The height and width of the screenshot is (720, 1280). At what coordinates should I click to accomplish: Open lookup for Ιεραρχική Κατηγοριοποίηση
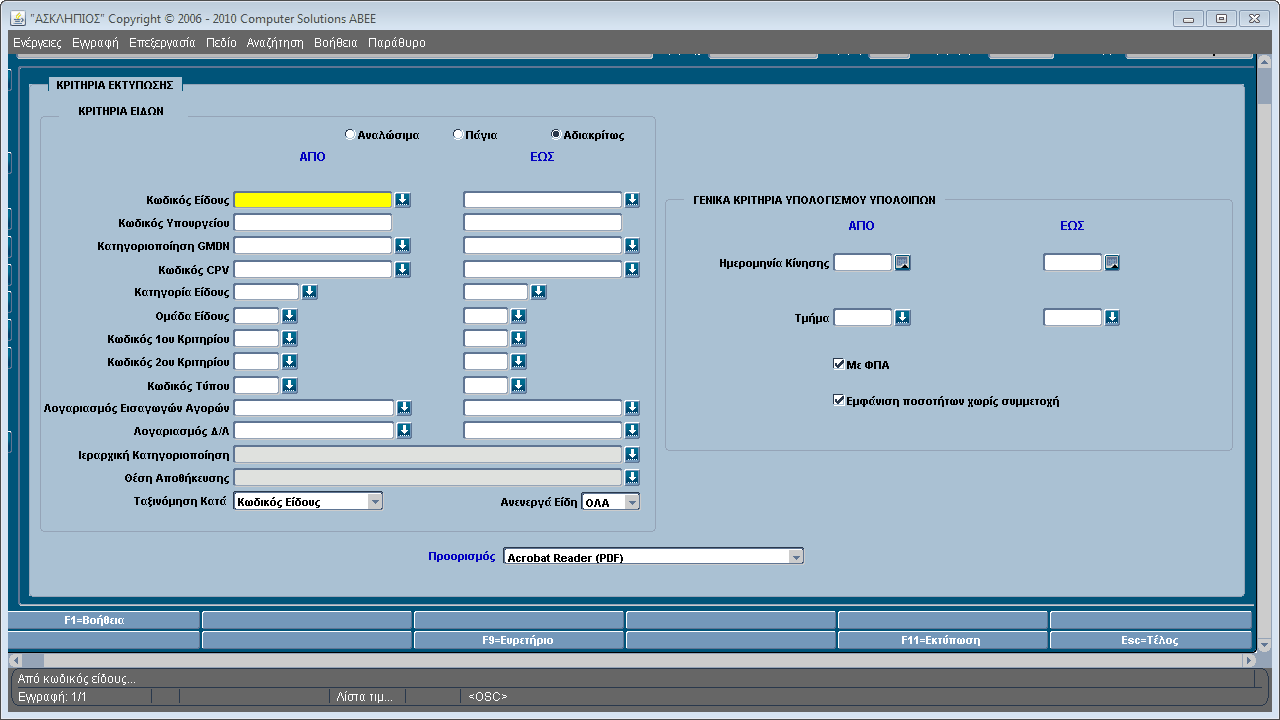coord(632,454)
